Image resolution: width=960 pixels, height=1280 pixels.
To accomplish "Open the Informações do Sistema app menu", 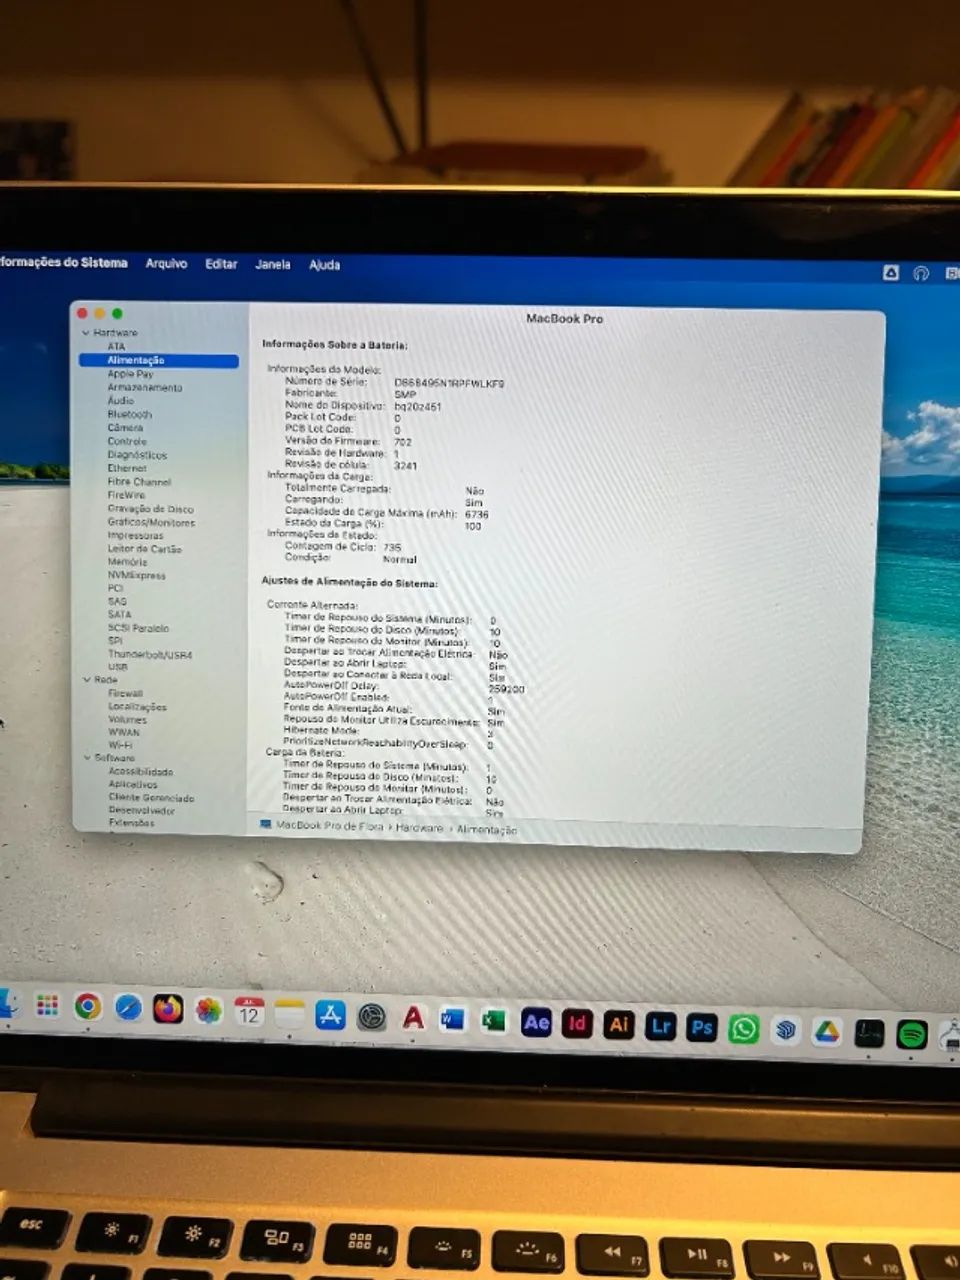I will pos(64,262).
